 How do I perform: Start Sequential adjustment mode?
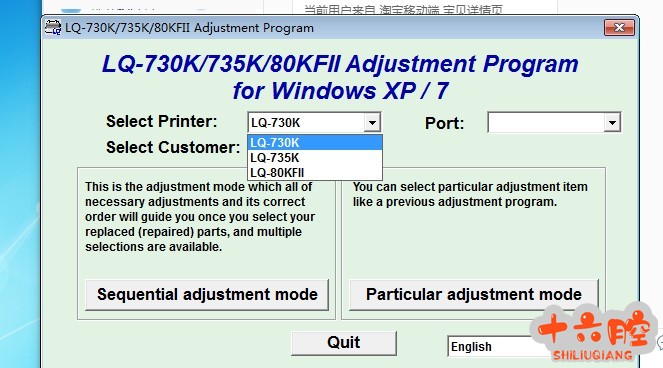(x=207, y=295)
